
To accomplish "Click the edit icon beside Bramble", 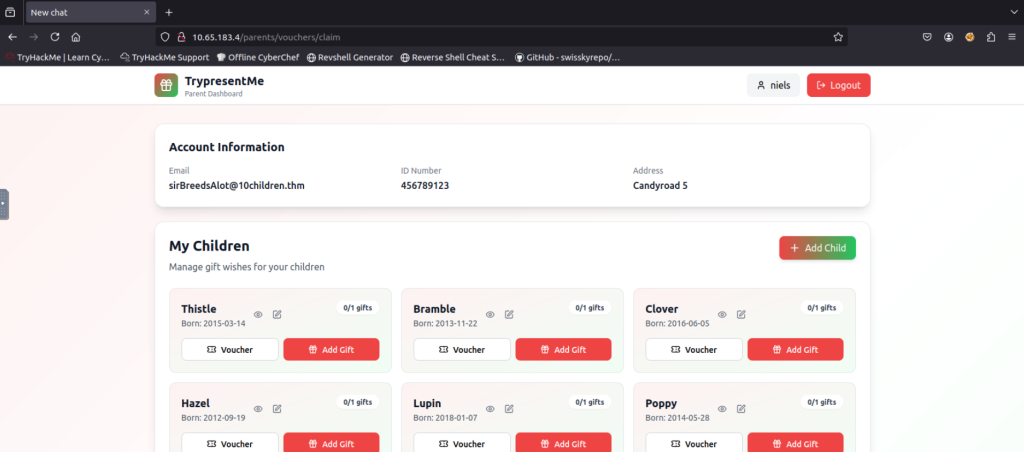I will tap(509, 315).
